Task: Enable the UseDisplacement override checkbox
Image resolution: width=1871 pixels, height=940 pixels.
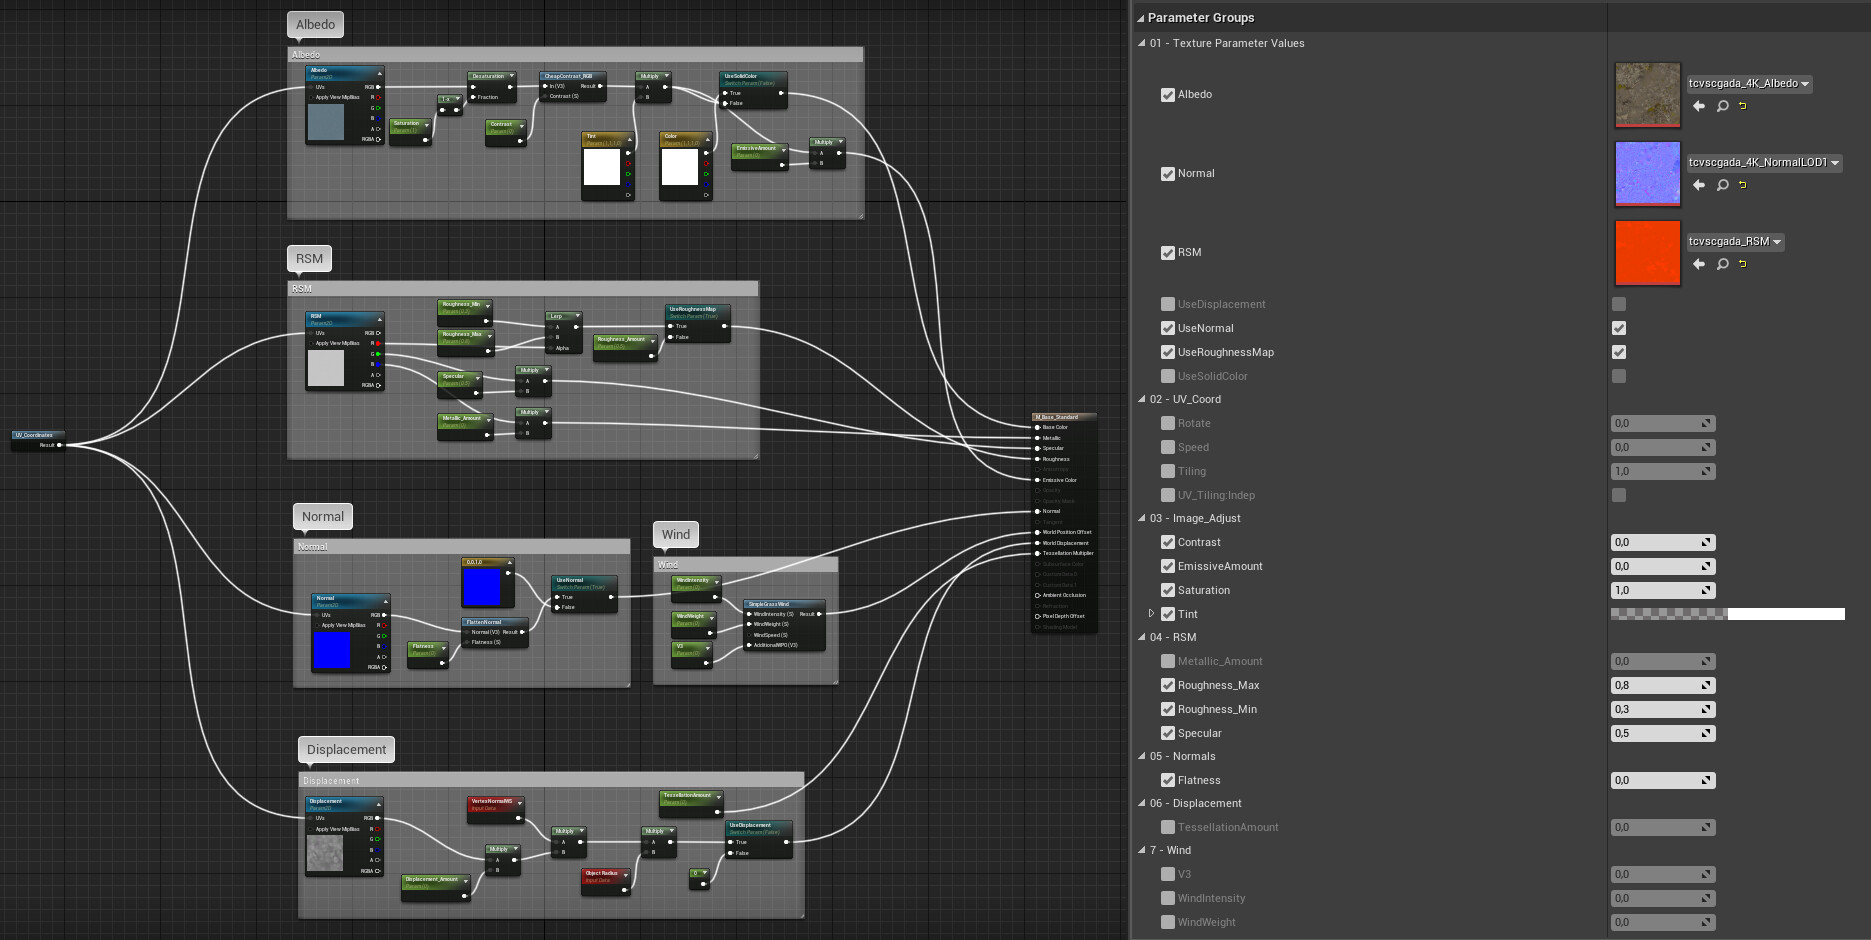Action: (1167, 304)
